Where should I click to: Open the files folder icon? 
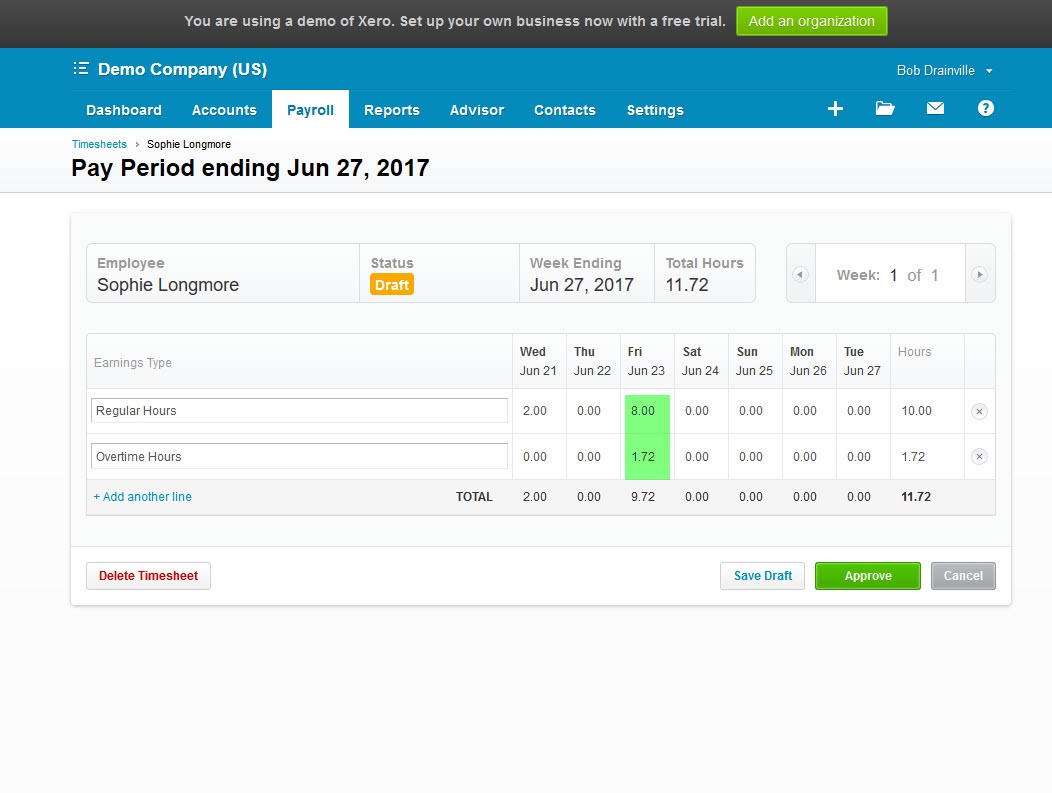tap(885, 108)
